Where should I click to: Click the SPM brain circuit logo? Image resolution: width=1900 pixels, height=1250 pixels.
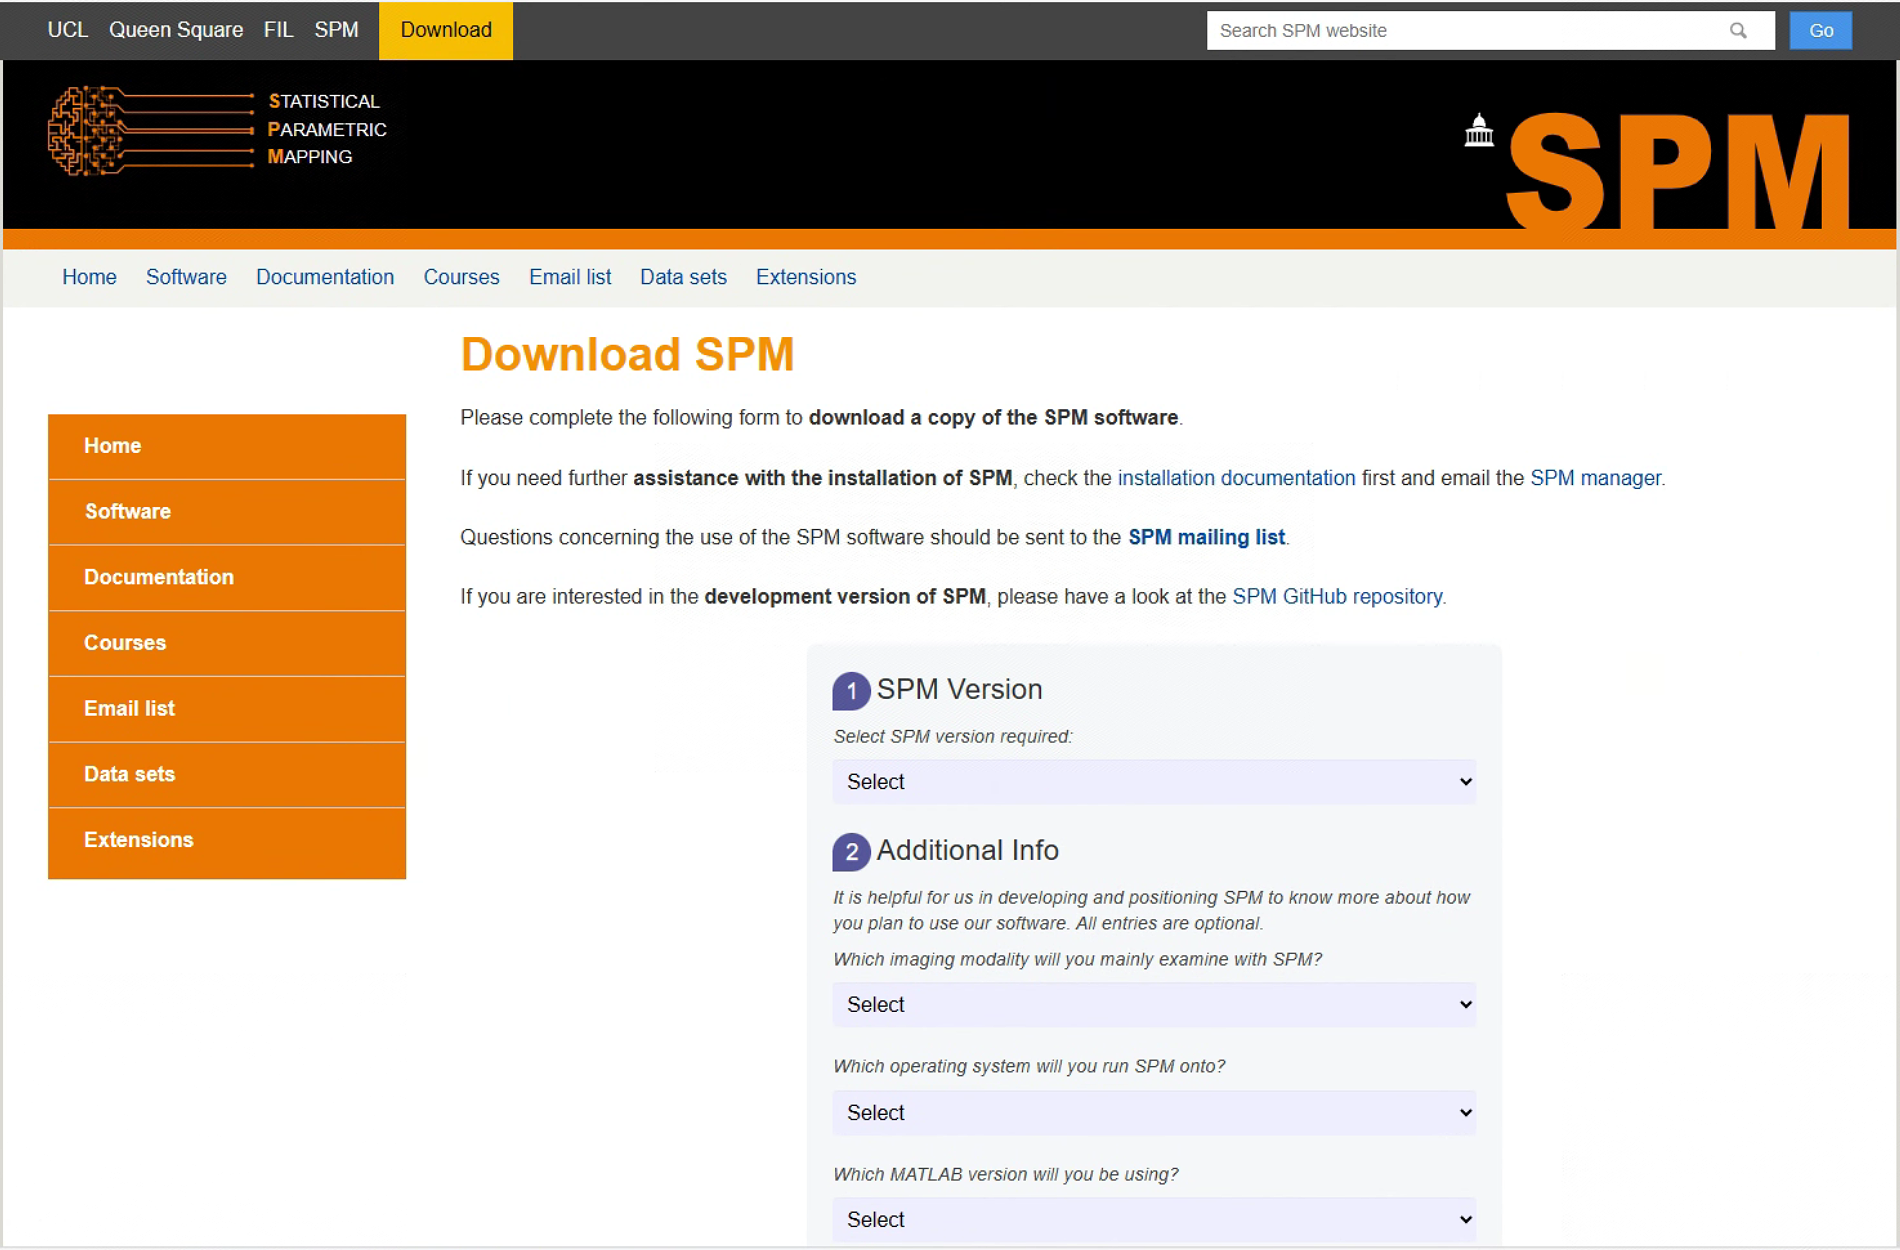tap(151, 130)
